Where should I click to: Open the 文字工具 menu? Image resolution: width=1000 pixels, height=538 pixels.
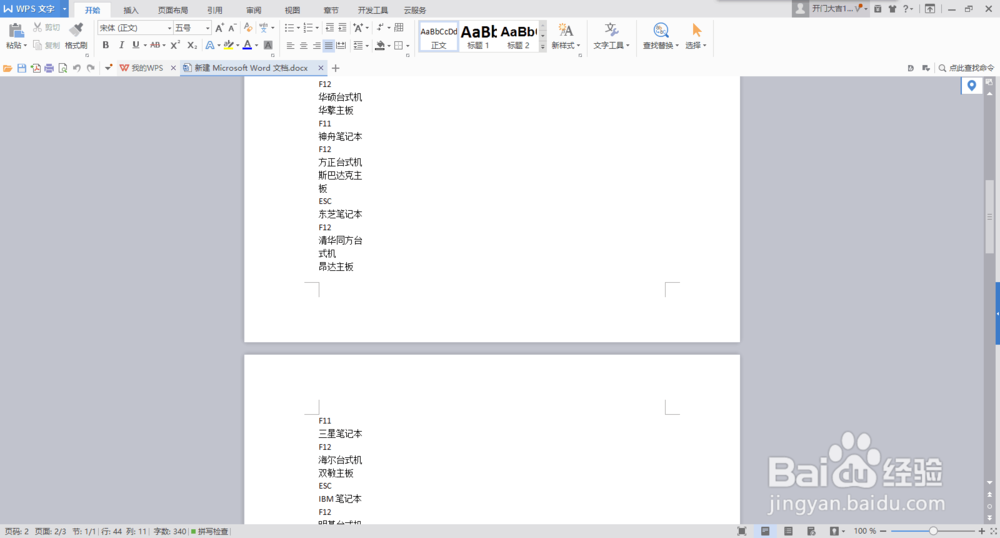[x=611, y=36]
